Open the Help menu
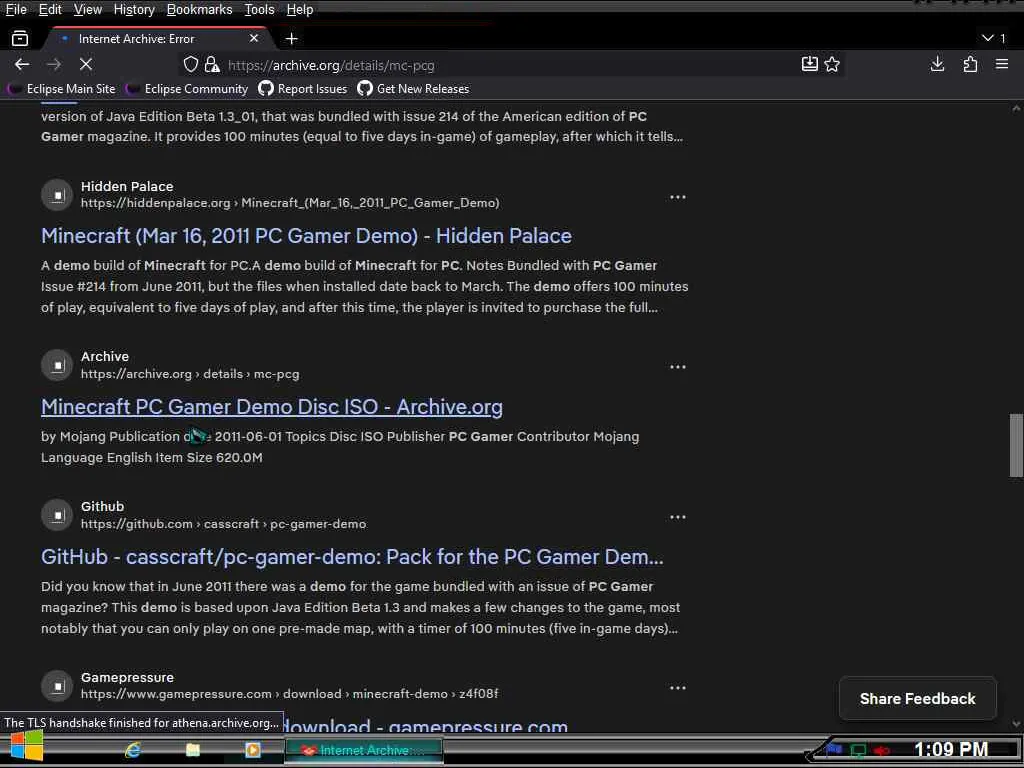The image size is (1024, 768). 300,10
